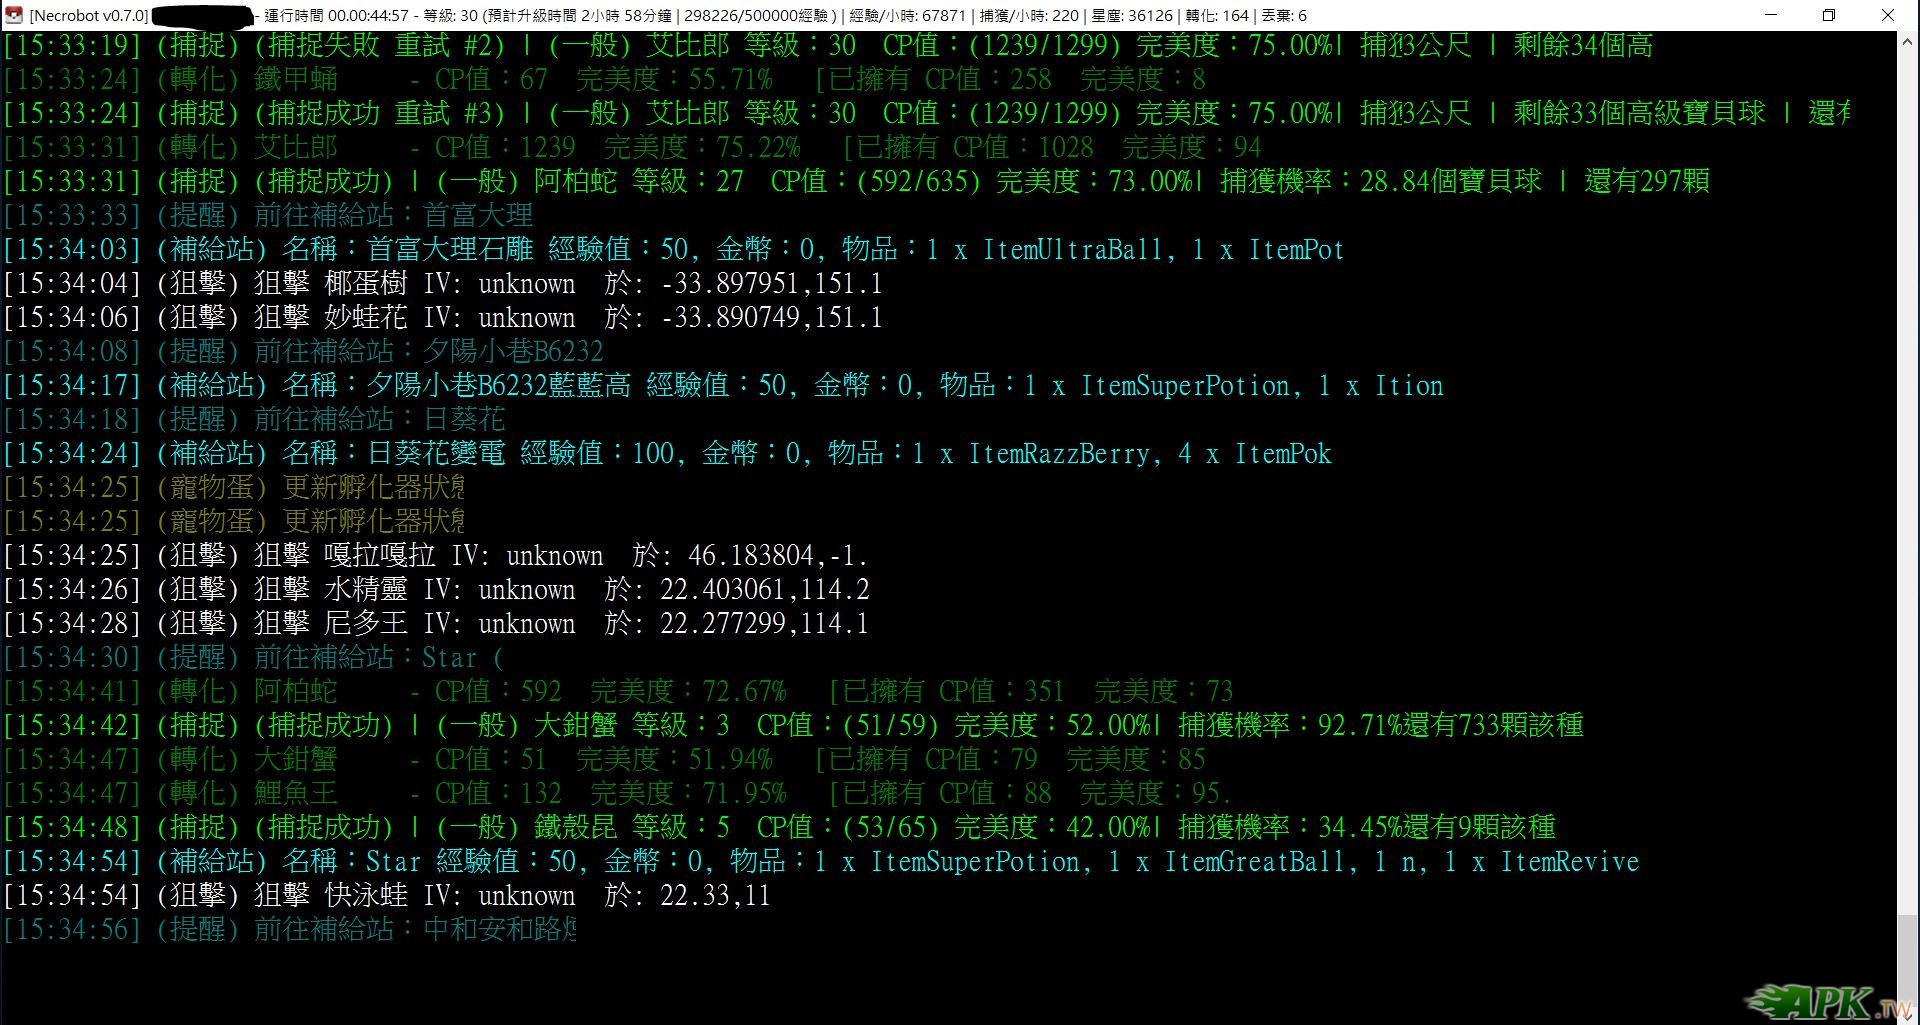Click "鐵殼昆" in the 15:34:48 capture line
Image resolution: width=1920 pixels, height=1025 pixels.
click(x=575, y=828)
